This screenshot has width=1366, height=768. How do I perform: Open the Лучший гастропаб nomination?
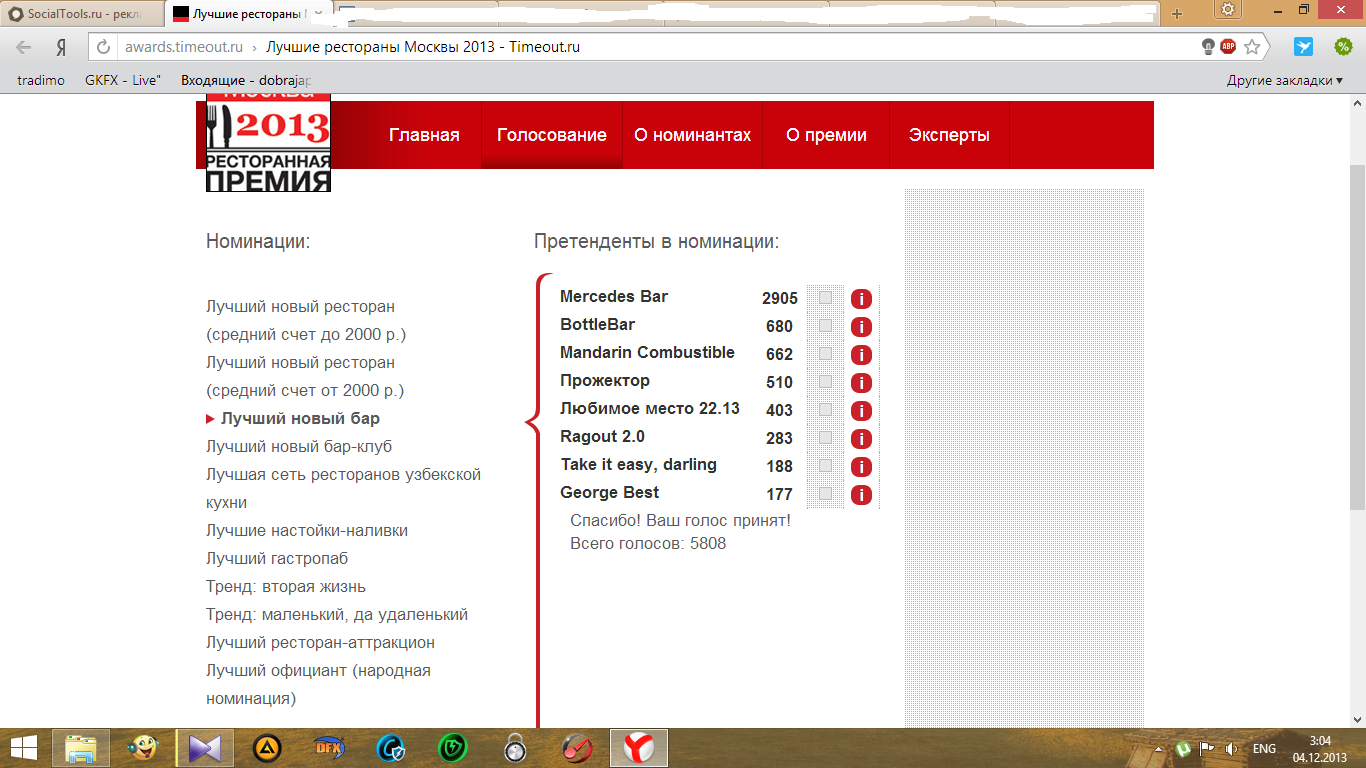(277, 559)
